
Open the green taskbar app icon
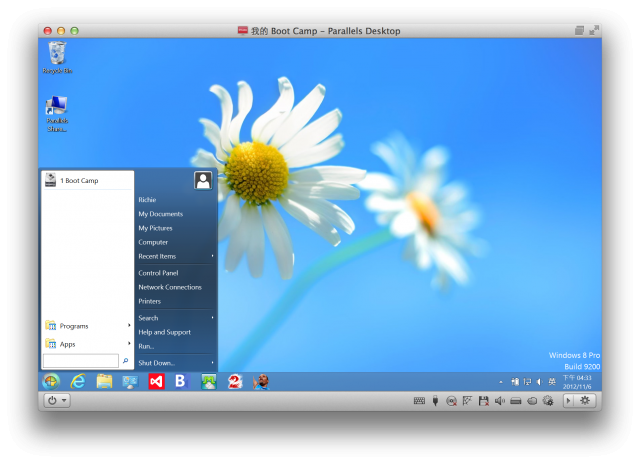click(x=209, y=382)
